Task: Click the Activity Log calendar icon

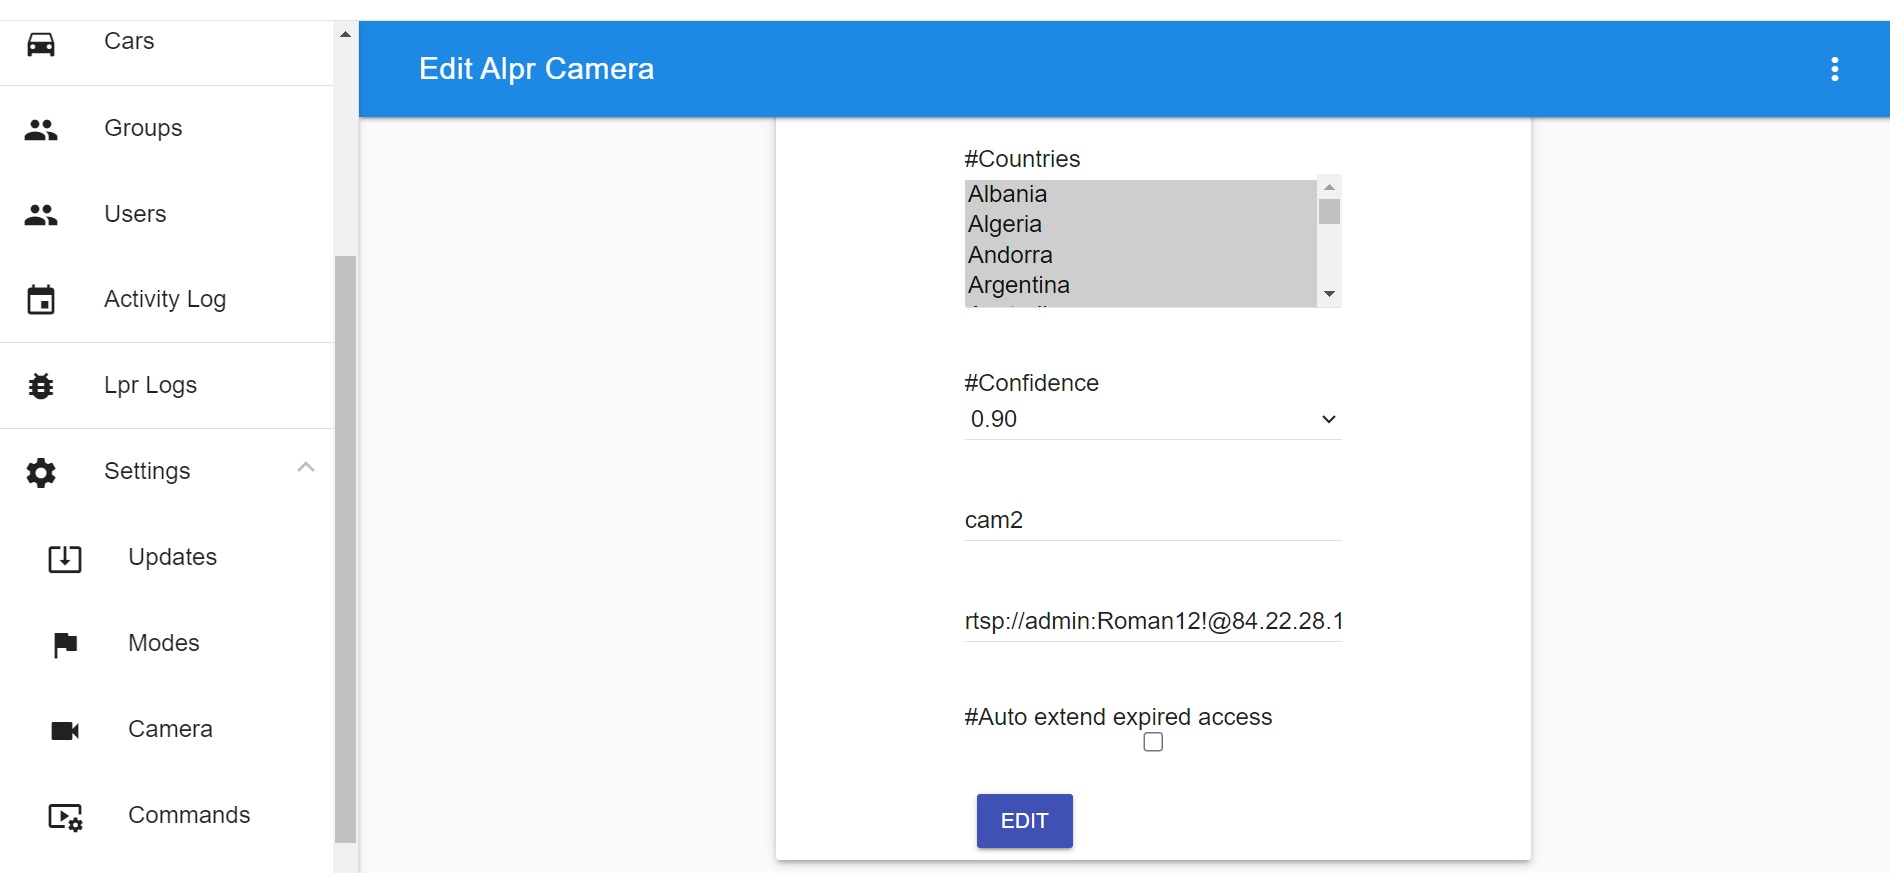Action: click(x=41, y=300)
